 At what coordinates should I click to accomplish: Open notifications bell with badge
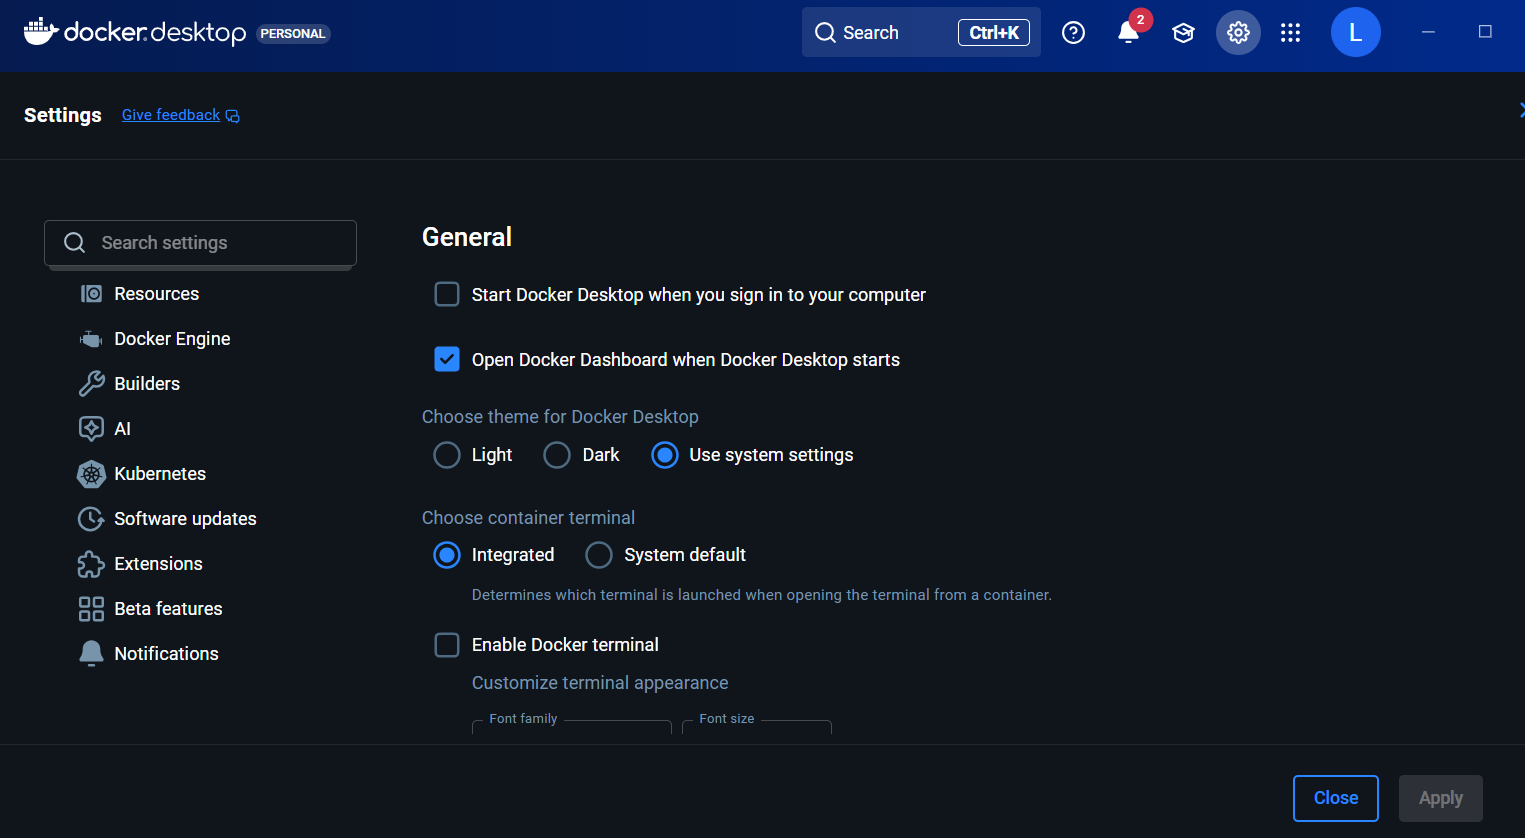(1128, 32)
